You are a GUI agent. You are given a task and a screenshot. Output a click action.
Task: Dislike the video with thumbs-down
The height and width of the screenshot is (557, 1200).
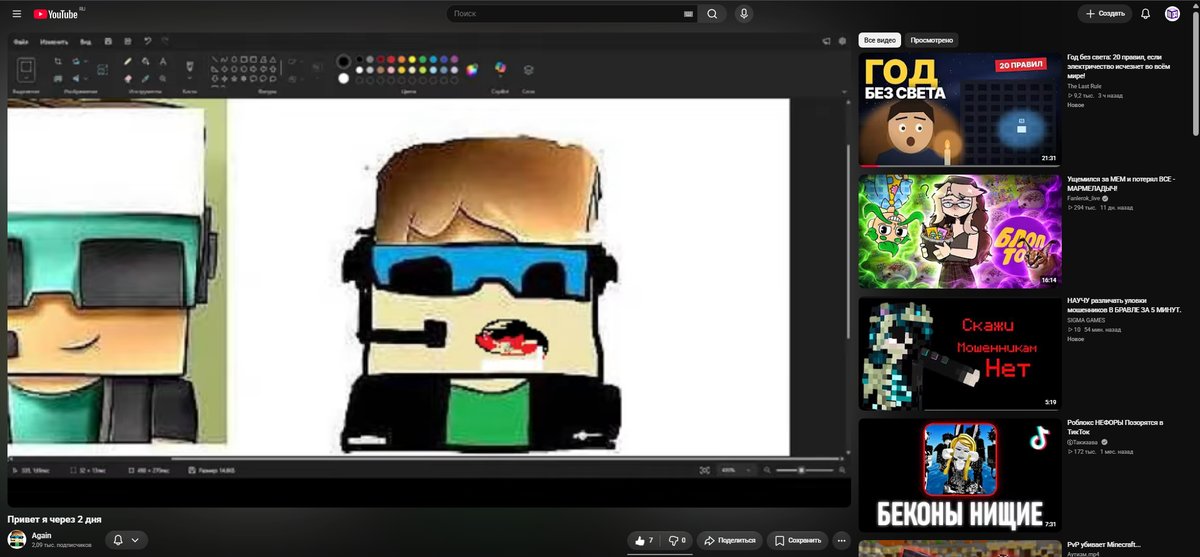point(676,540)
